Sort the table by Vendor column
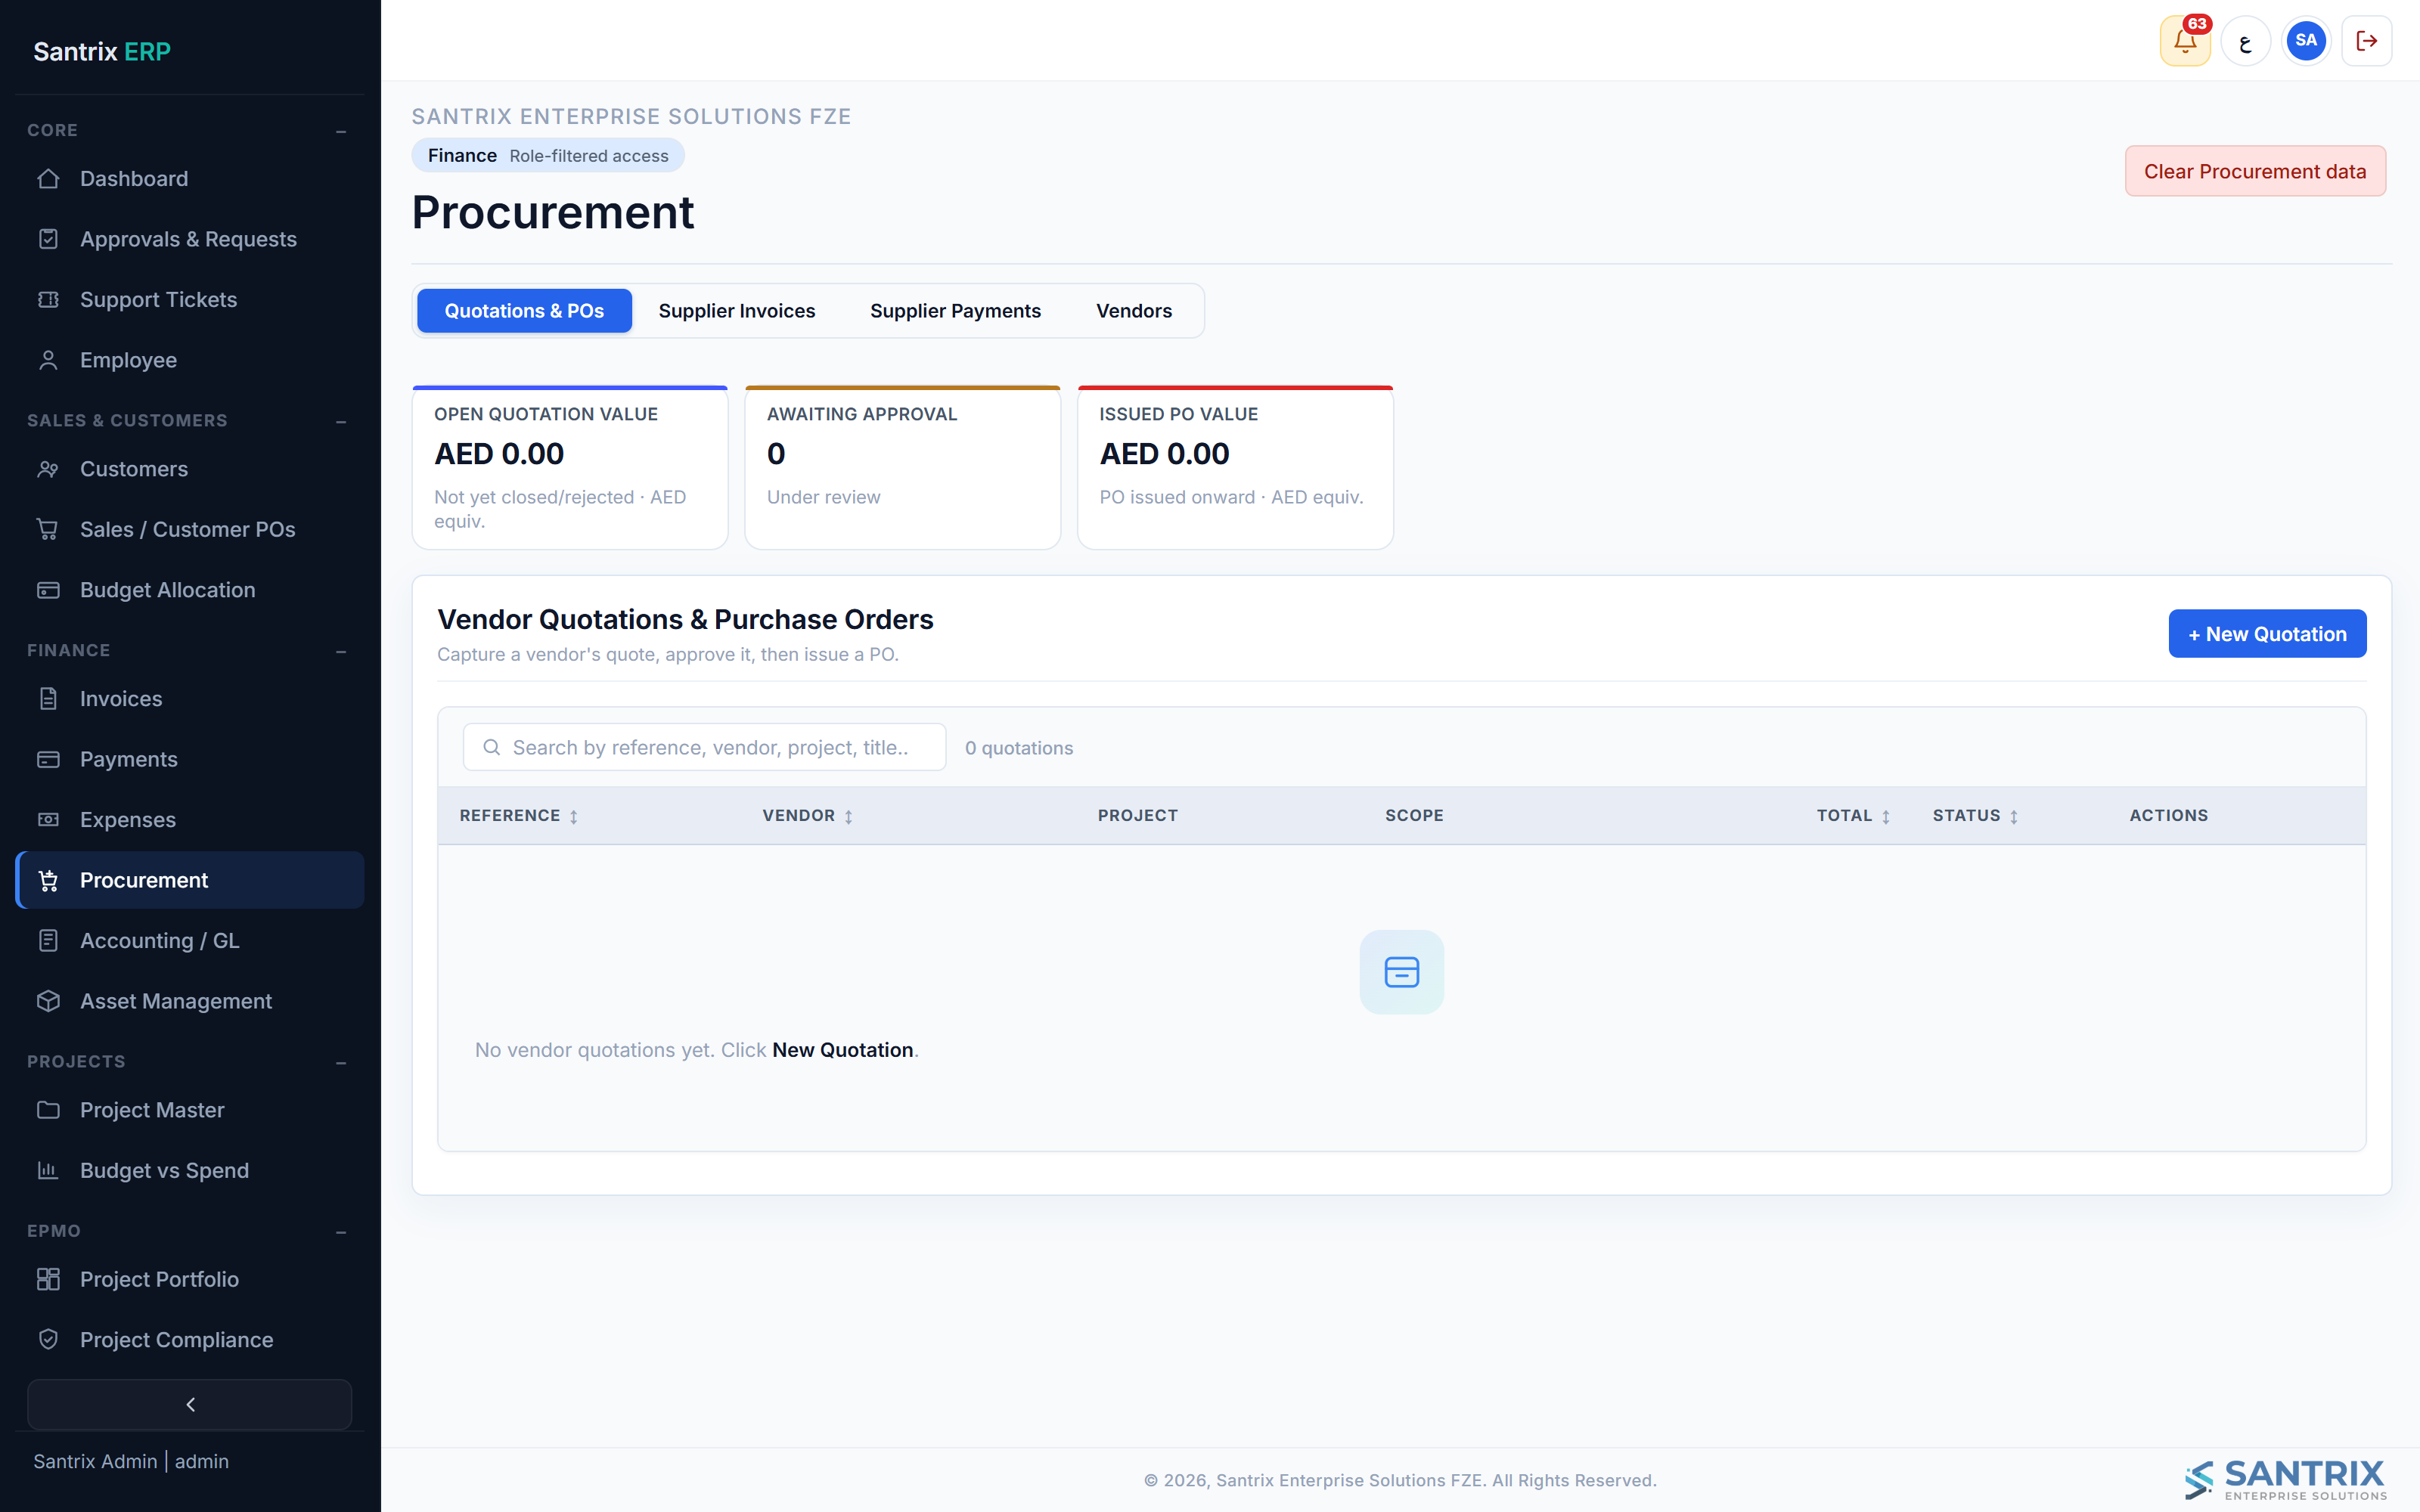This screenshot has height=1512, width=2420. pyautogui.click(x=808, y=816)
